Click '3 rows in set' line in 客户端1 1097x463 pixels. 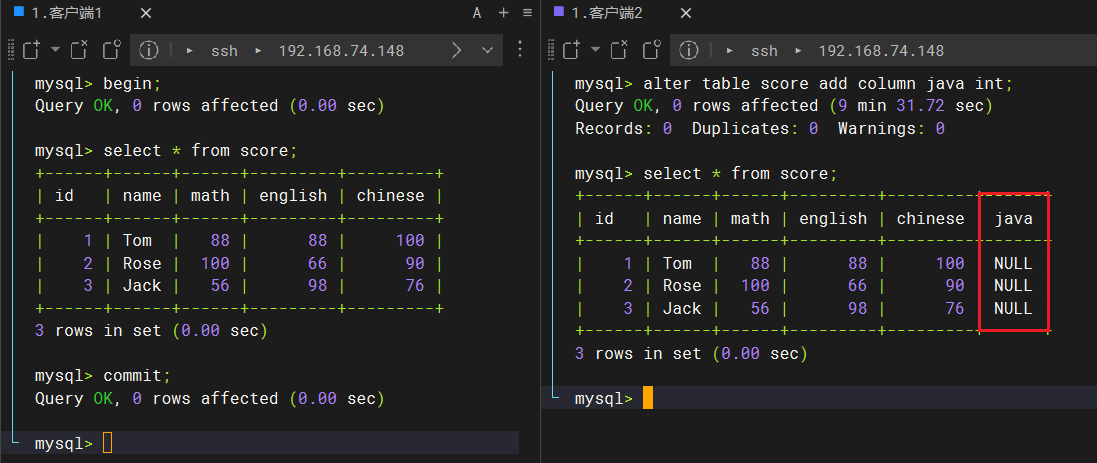click(151, 331)
